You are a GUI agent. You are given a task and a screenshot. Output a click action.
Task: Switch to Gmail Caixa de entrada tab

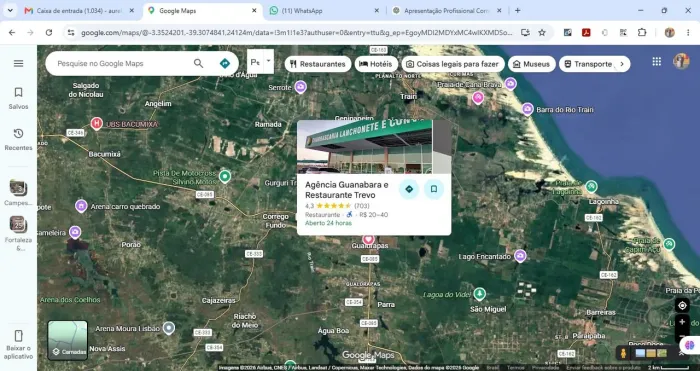[x=79, y=10]
